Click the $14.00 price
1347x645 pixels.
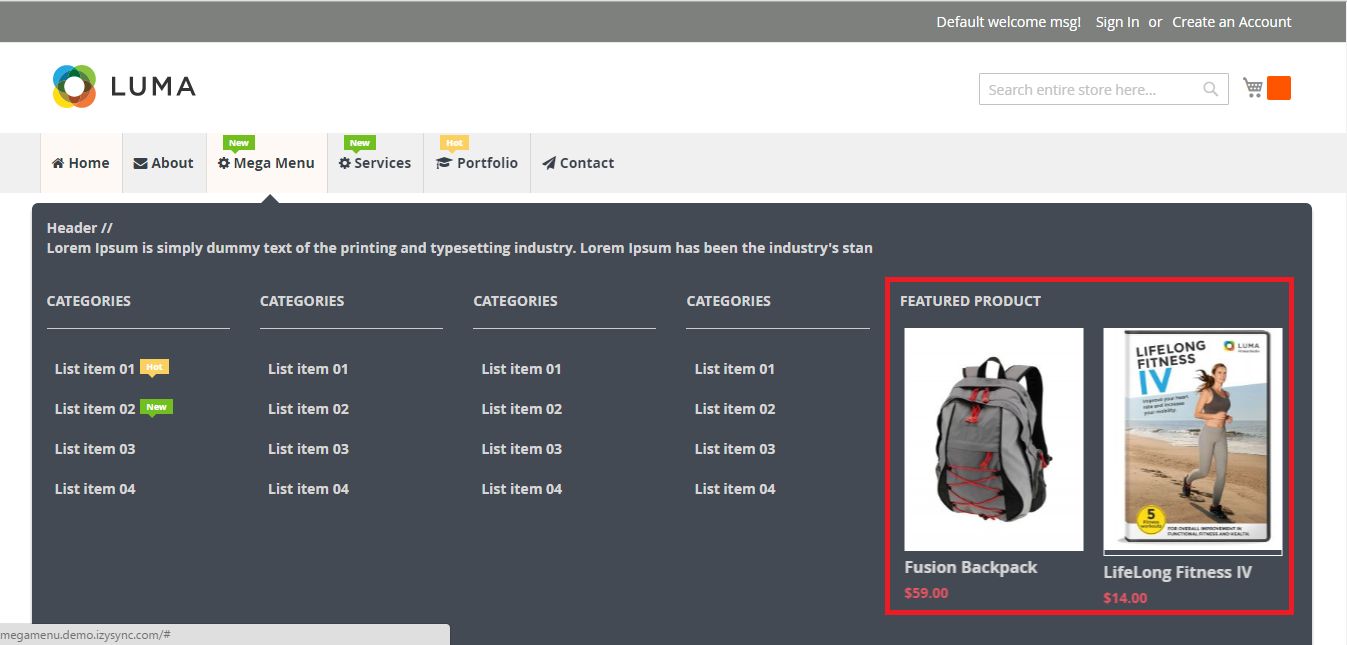point(1125,598)
